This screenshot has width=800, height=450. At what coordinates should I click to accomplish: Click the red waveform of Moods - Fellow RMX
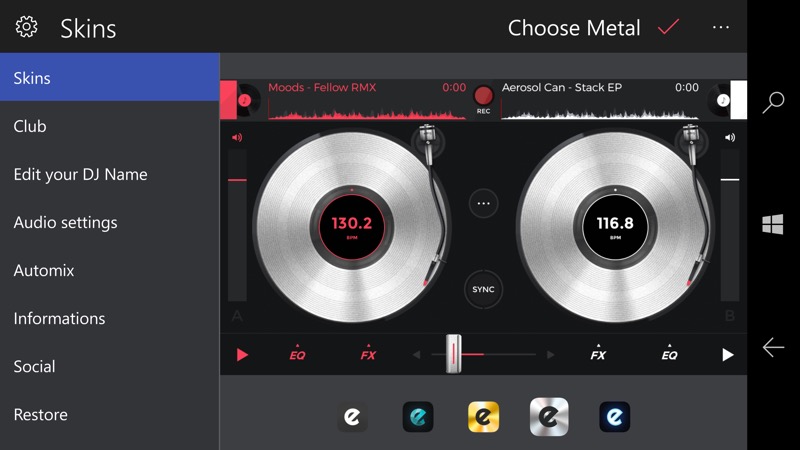click(367, 112)
